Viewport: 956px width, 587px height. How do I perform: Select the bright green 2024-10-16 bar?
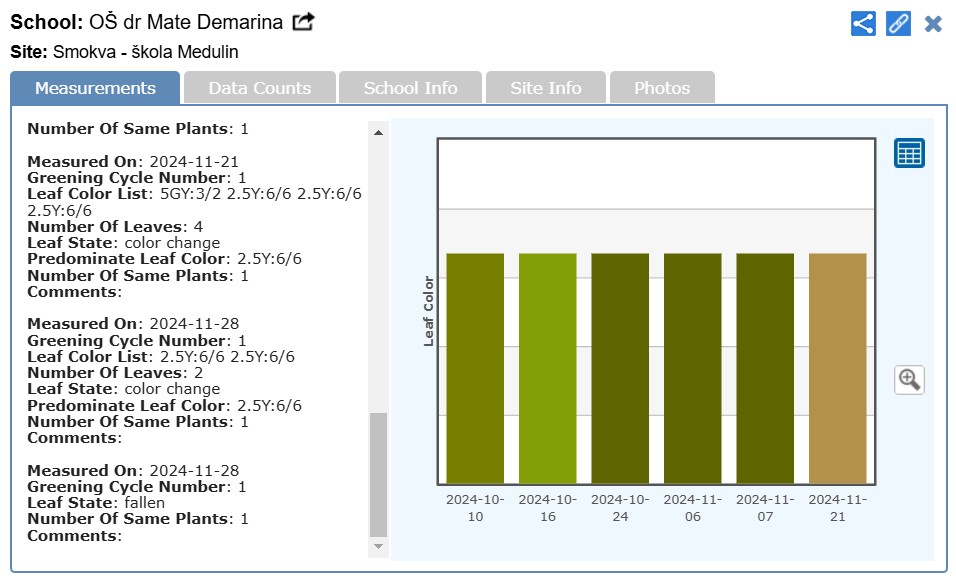[548, 368]
